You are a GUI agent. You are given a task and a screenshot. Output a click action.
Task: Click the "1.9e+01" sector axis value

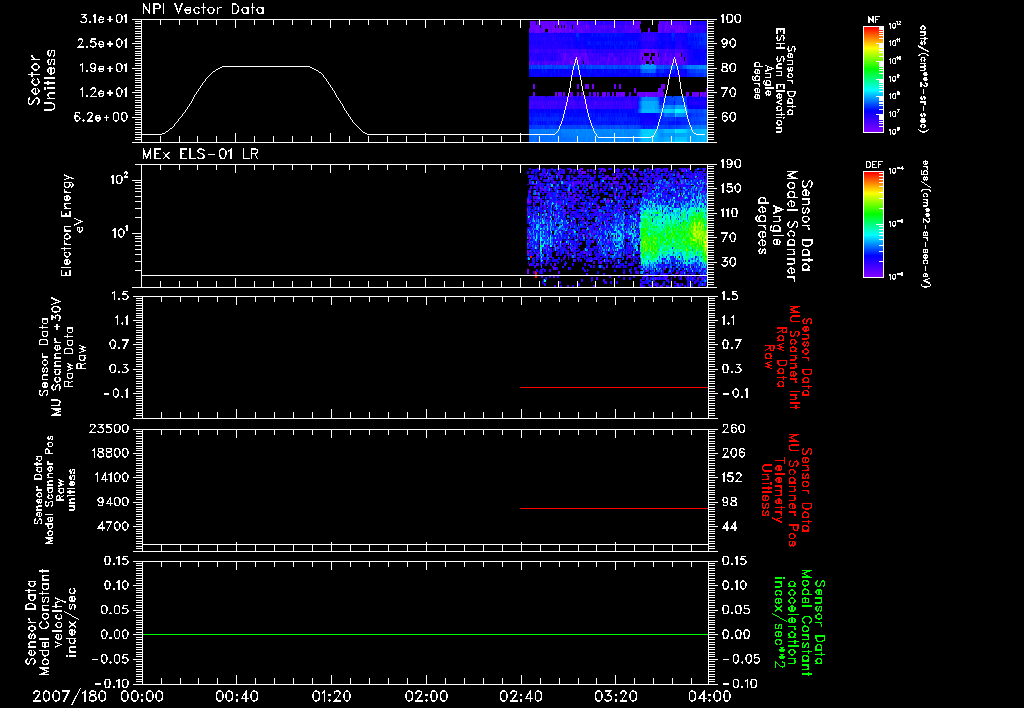click(103, 68)
